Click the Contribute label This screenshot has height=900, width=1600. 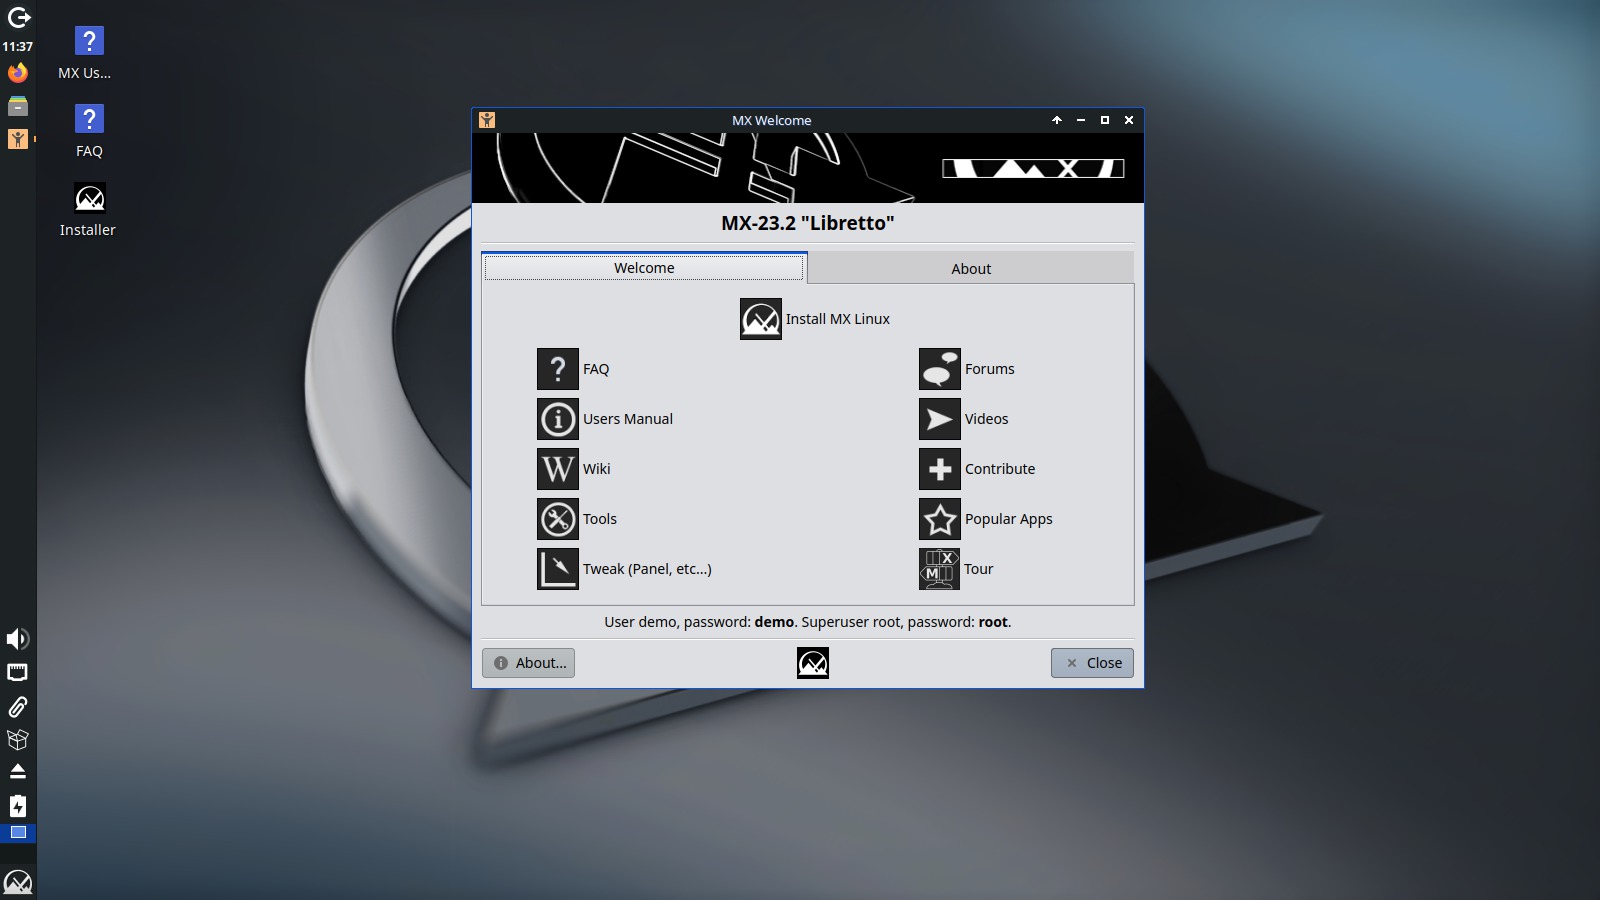[x=1000, y=469]
